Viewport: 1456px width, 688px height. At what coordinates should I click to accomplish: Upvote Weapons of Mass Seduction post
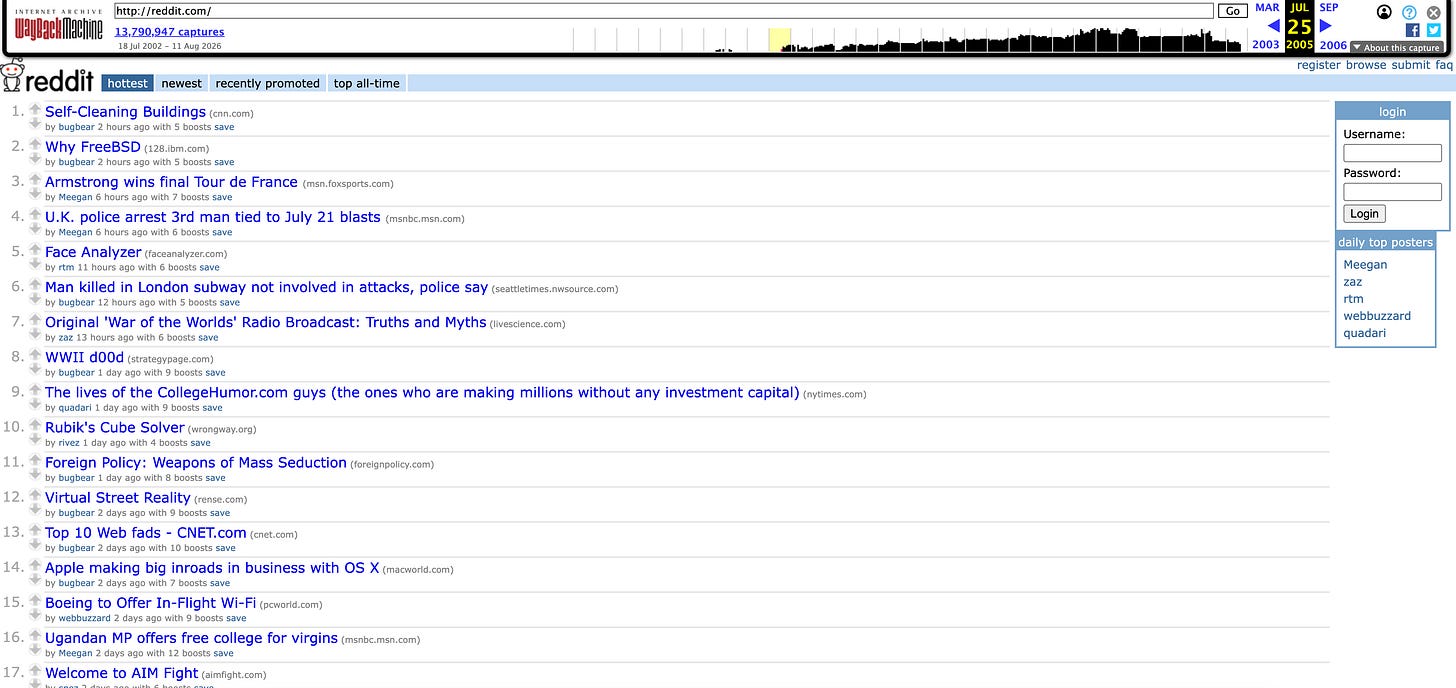tap(35, 458)
